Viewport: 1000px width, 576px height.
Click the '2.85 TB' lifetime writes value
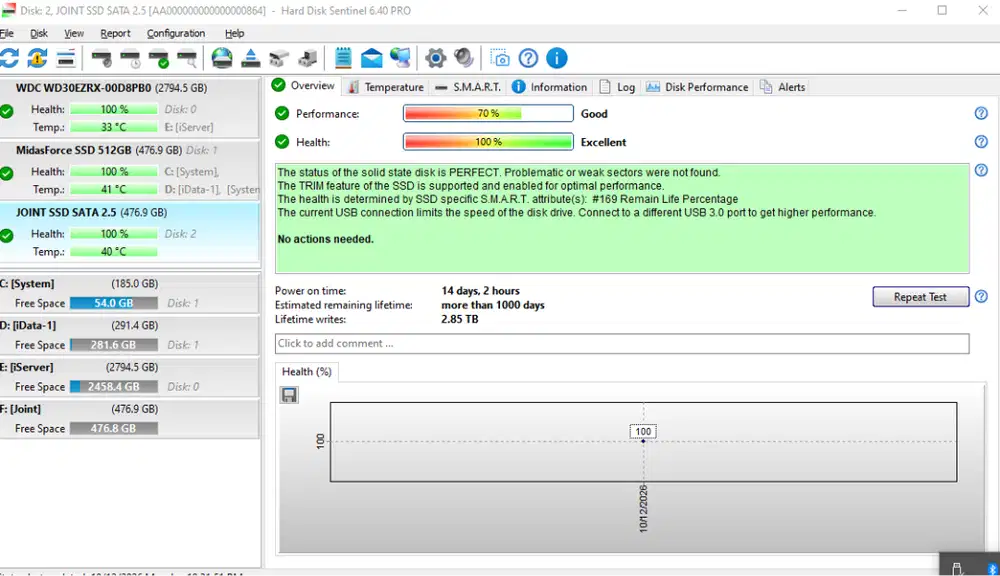(460, 319)
